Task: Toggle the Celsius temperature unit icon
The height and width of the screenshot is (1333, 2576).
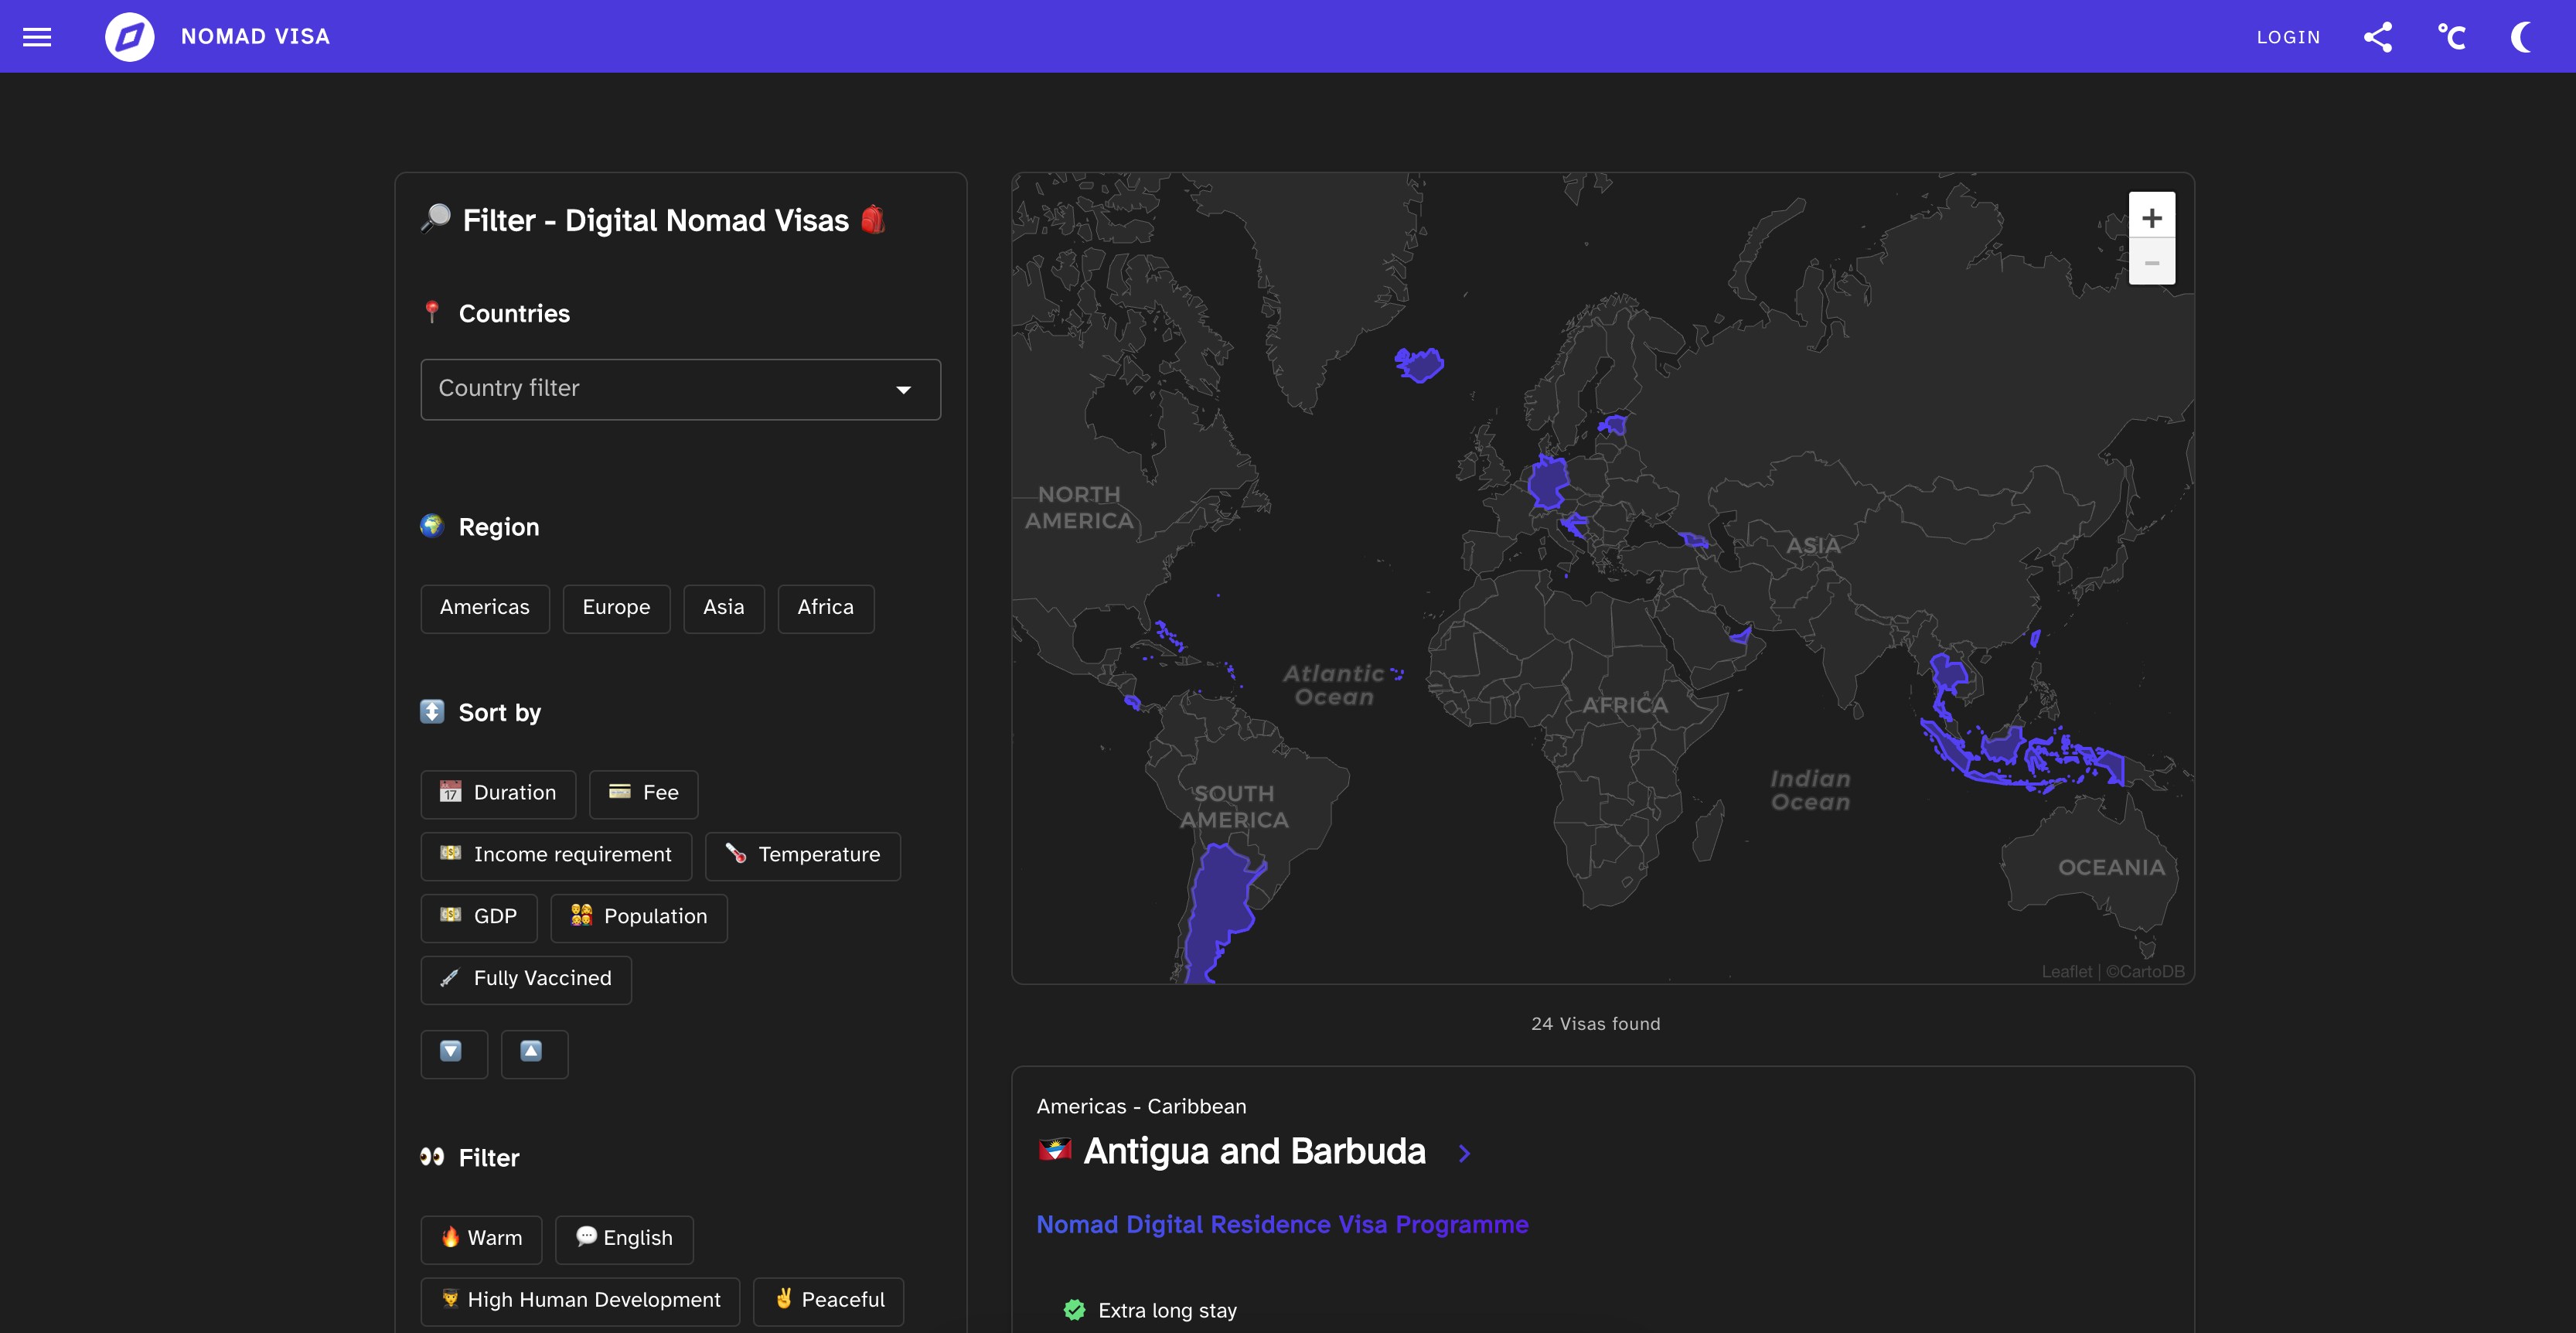Action: coord(2450,37)
